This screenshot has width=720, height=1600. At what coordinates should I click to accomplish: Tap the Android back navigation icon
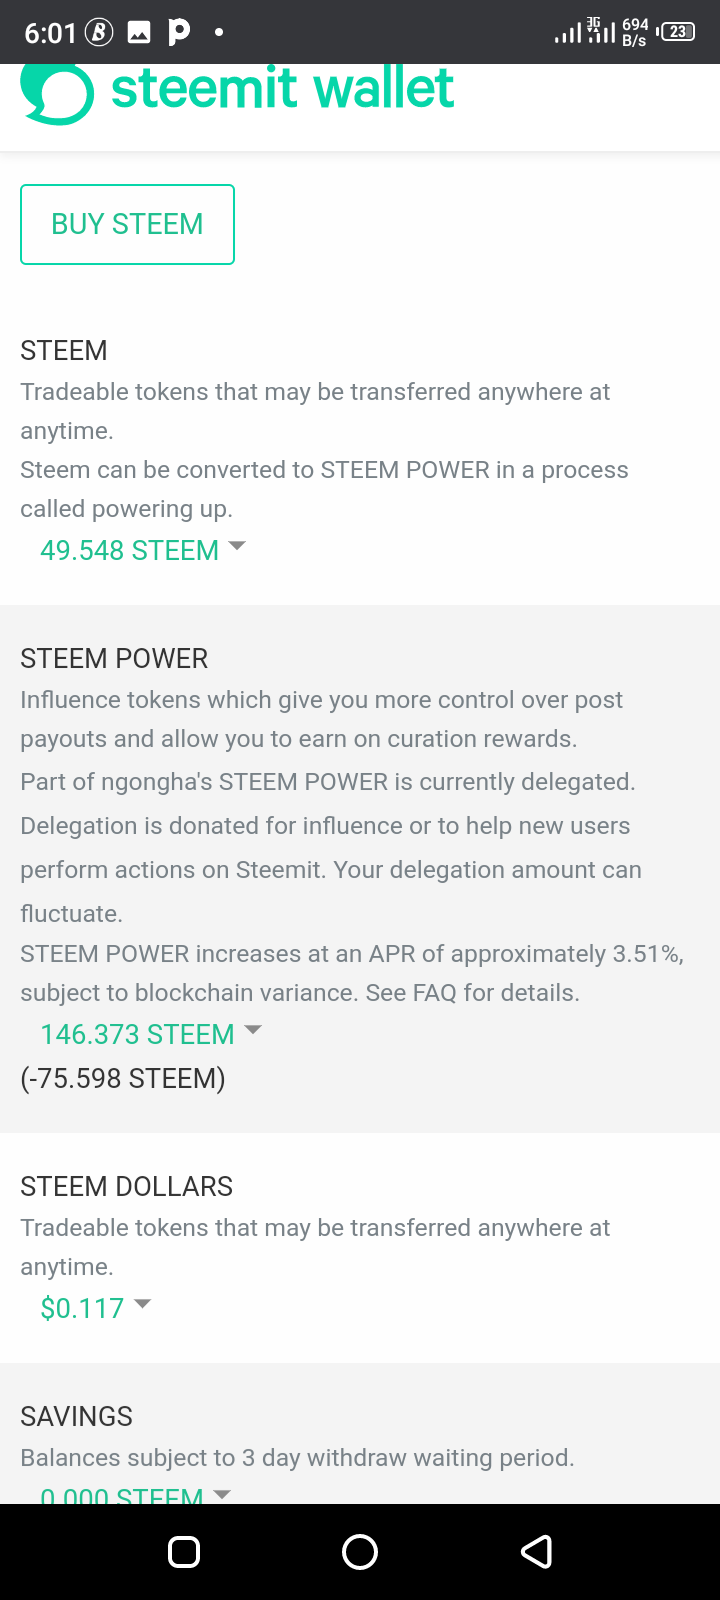[x=537, y=1551]
